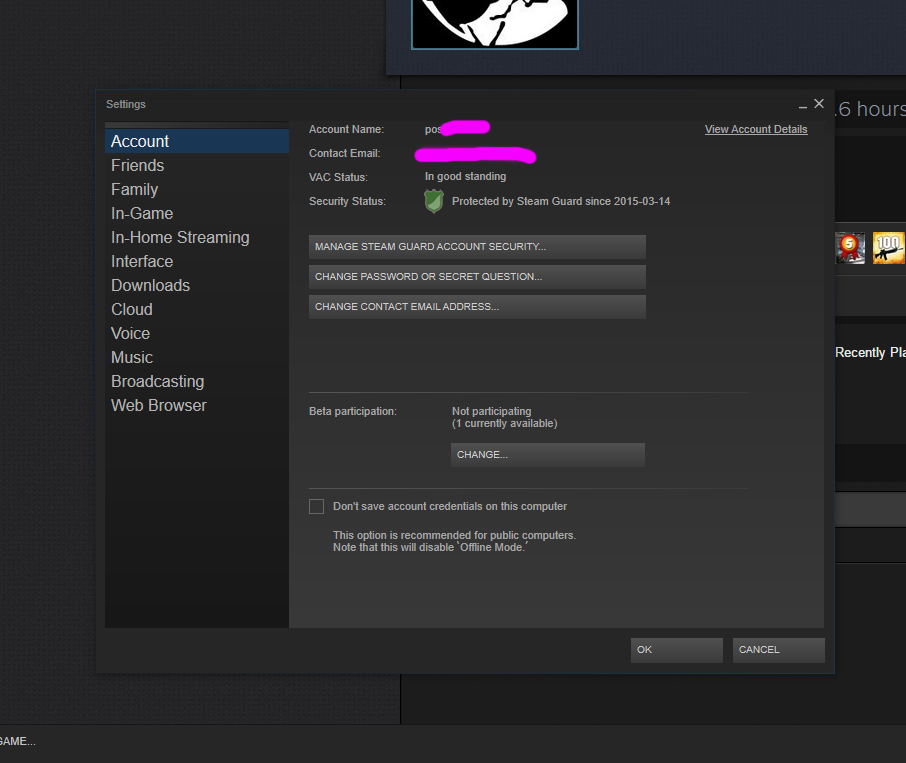
Task: Open the View Account Details link
Action: pos(756,129)
